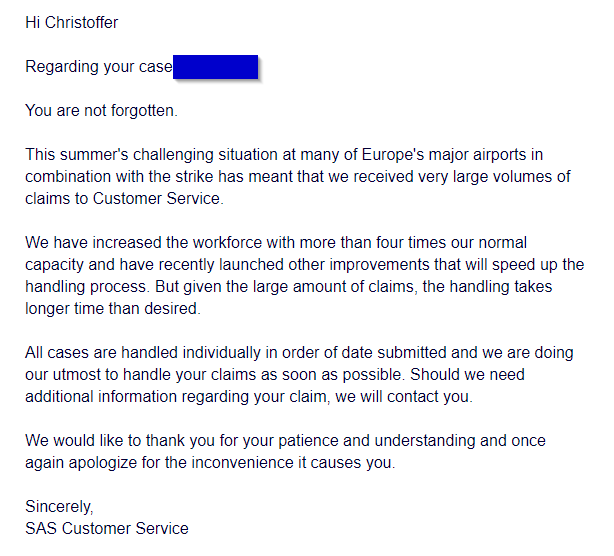614x556 pixels.
Task: Click the 'Regarding your case' text
Action: (97, 67)
